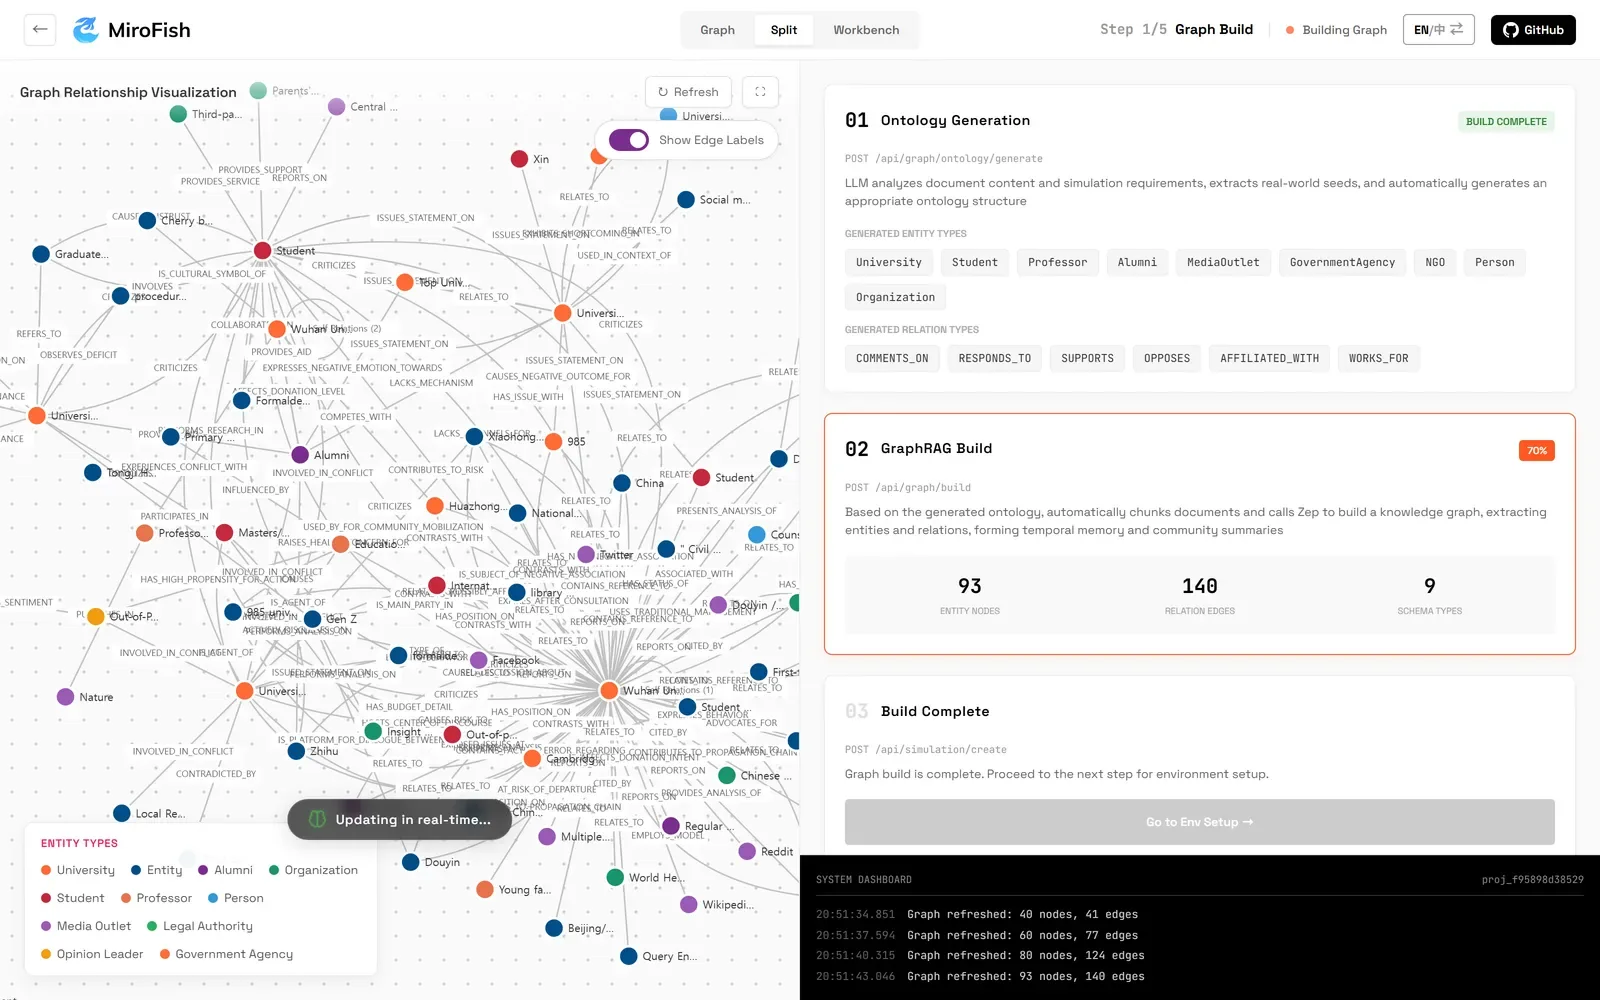Viewport: 1600px width, 1000px height.
Task: Click the back arrow button
Action: [40, 29]
